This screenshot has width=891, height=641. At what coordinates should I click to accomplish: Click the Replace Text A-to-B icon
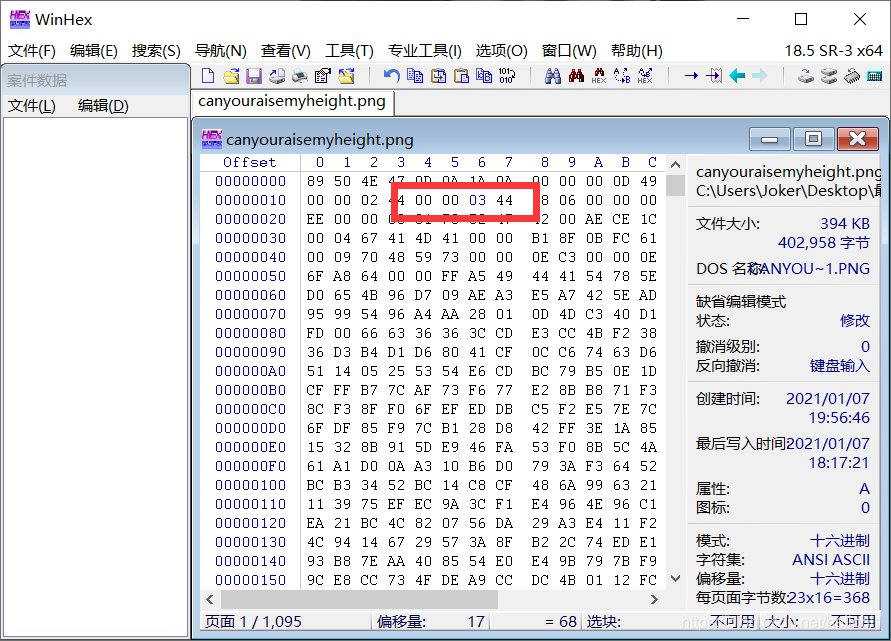tap(622, 76)
